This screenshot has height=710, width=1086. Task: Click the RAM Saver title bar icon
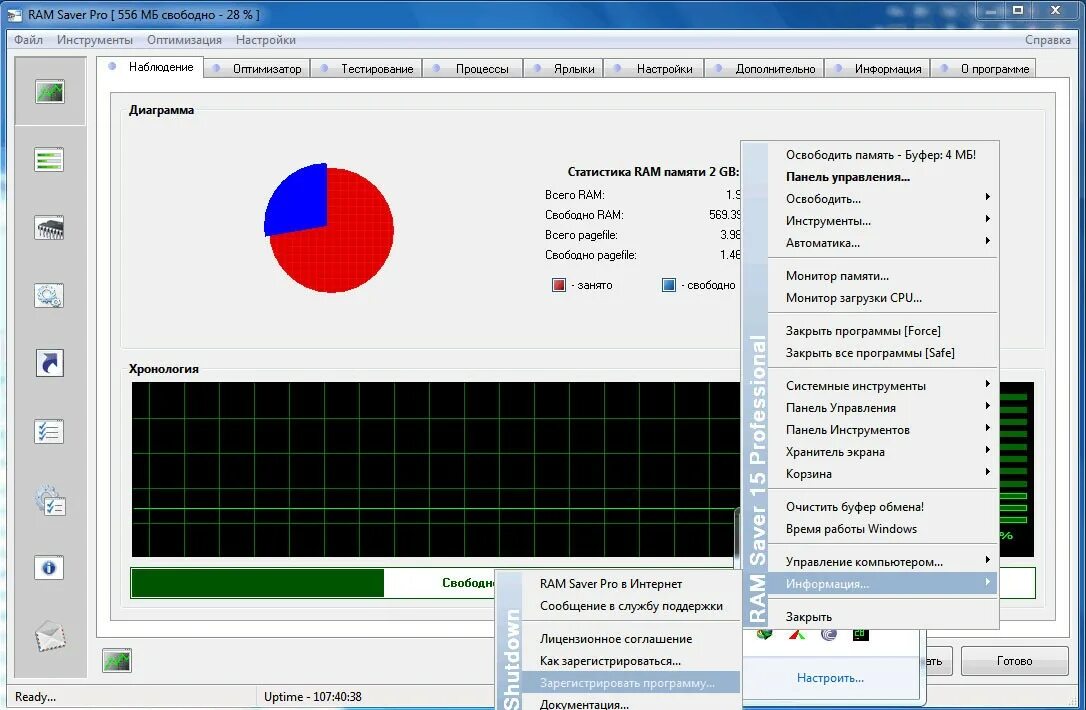coord(15,15)
